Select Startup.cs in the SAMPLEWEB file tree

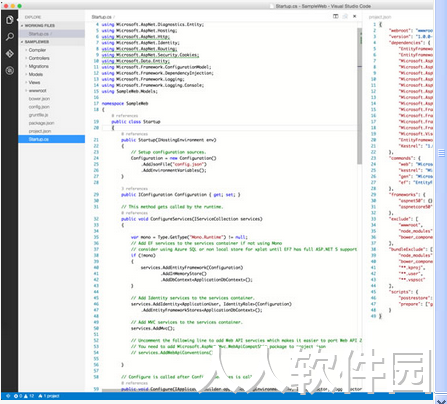(51, 139)
